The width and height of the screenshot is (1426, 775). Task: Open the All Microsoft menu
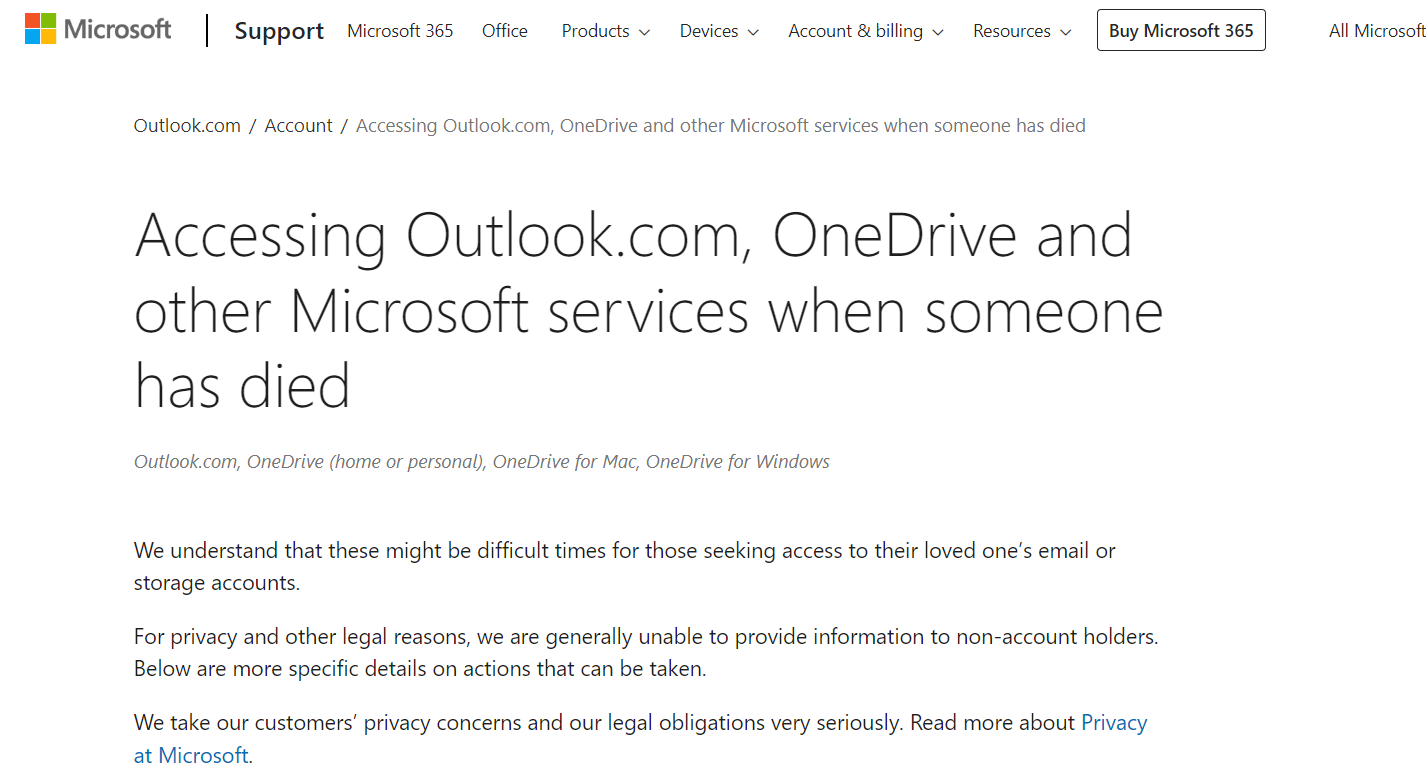point(1377,31)
